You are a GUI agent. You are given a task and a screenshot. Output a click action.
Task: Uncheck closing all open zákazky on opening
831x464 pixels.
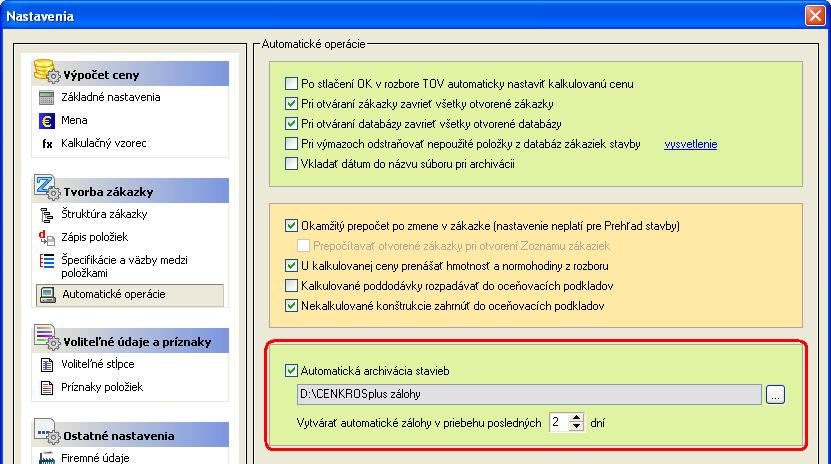click(291, 104)
